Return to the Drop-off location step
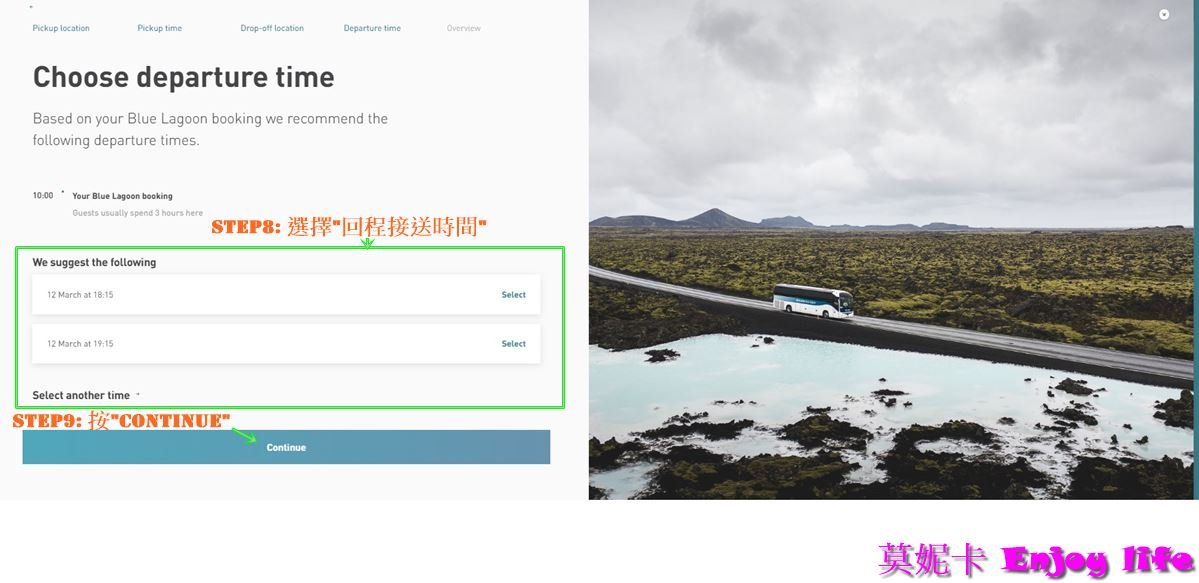The width and height of the screenshot is (1199, 583). pyautogui.click(x=272, y=28)
